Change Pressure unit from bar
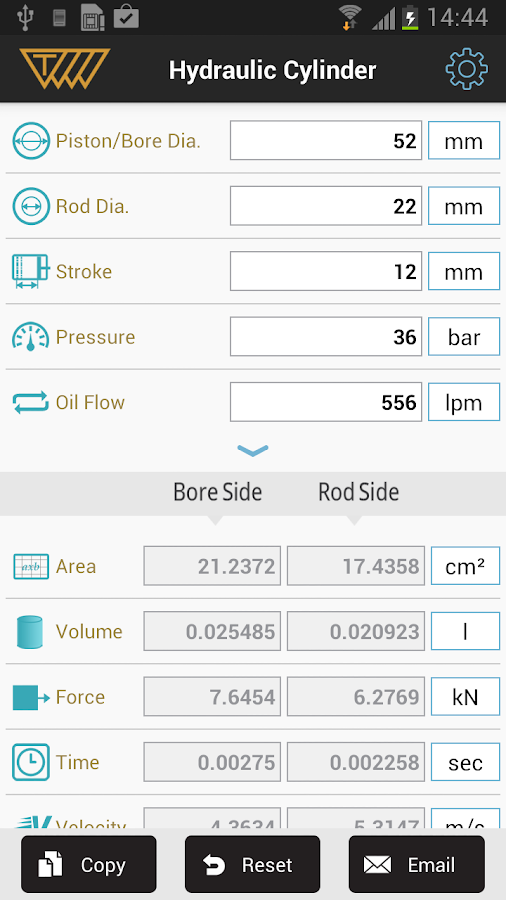 [464, 337]
